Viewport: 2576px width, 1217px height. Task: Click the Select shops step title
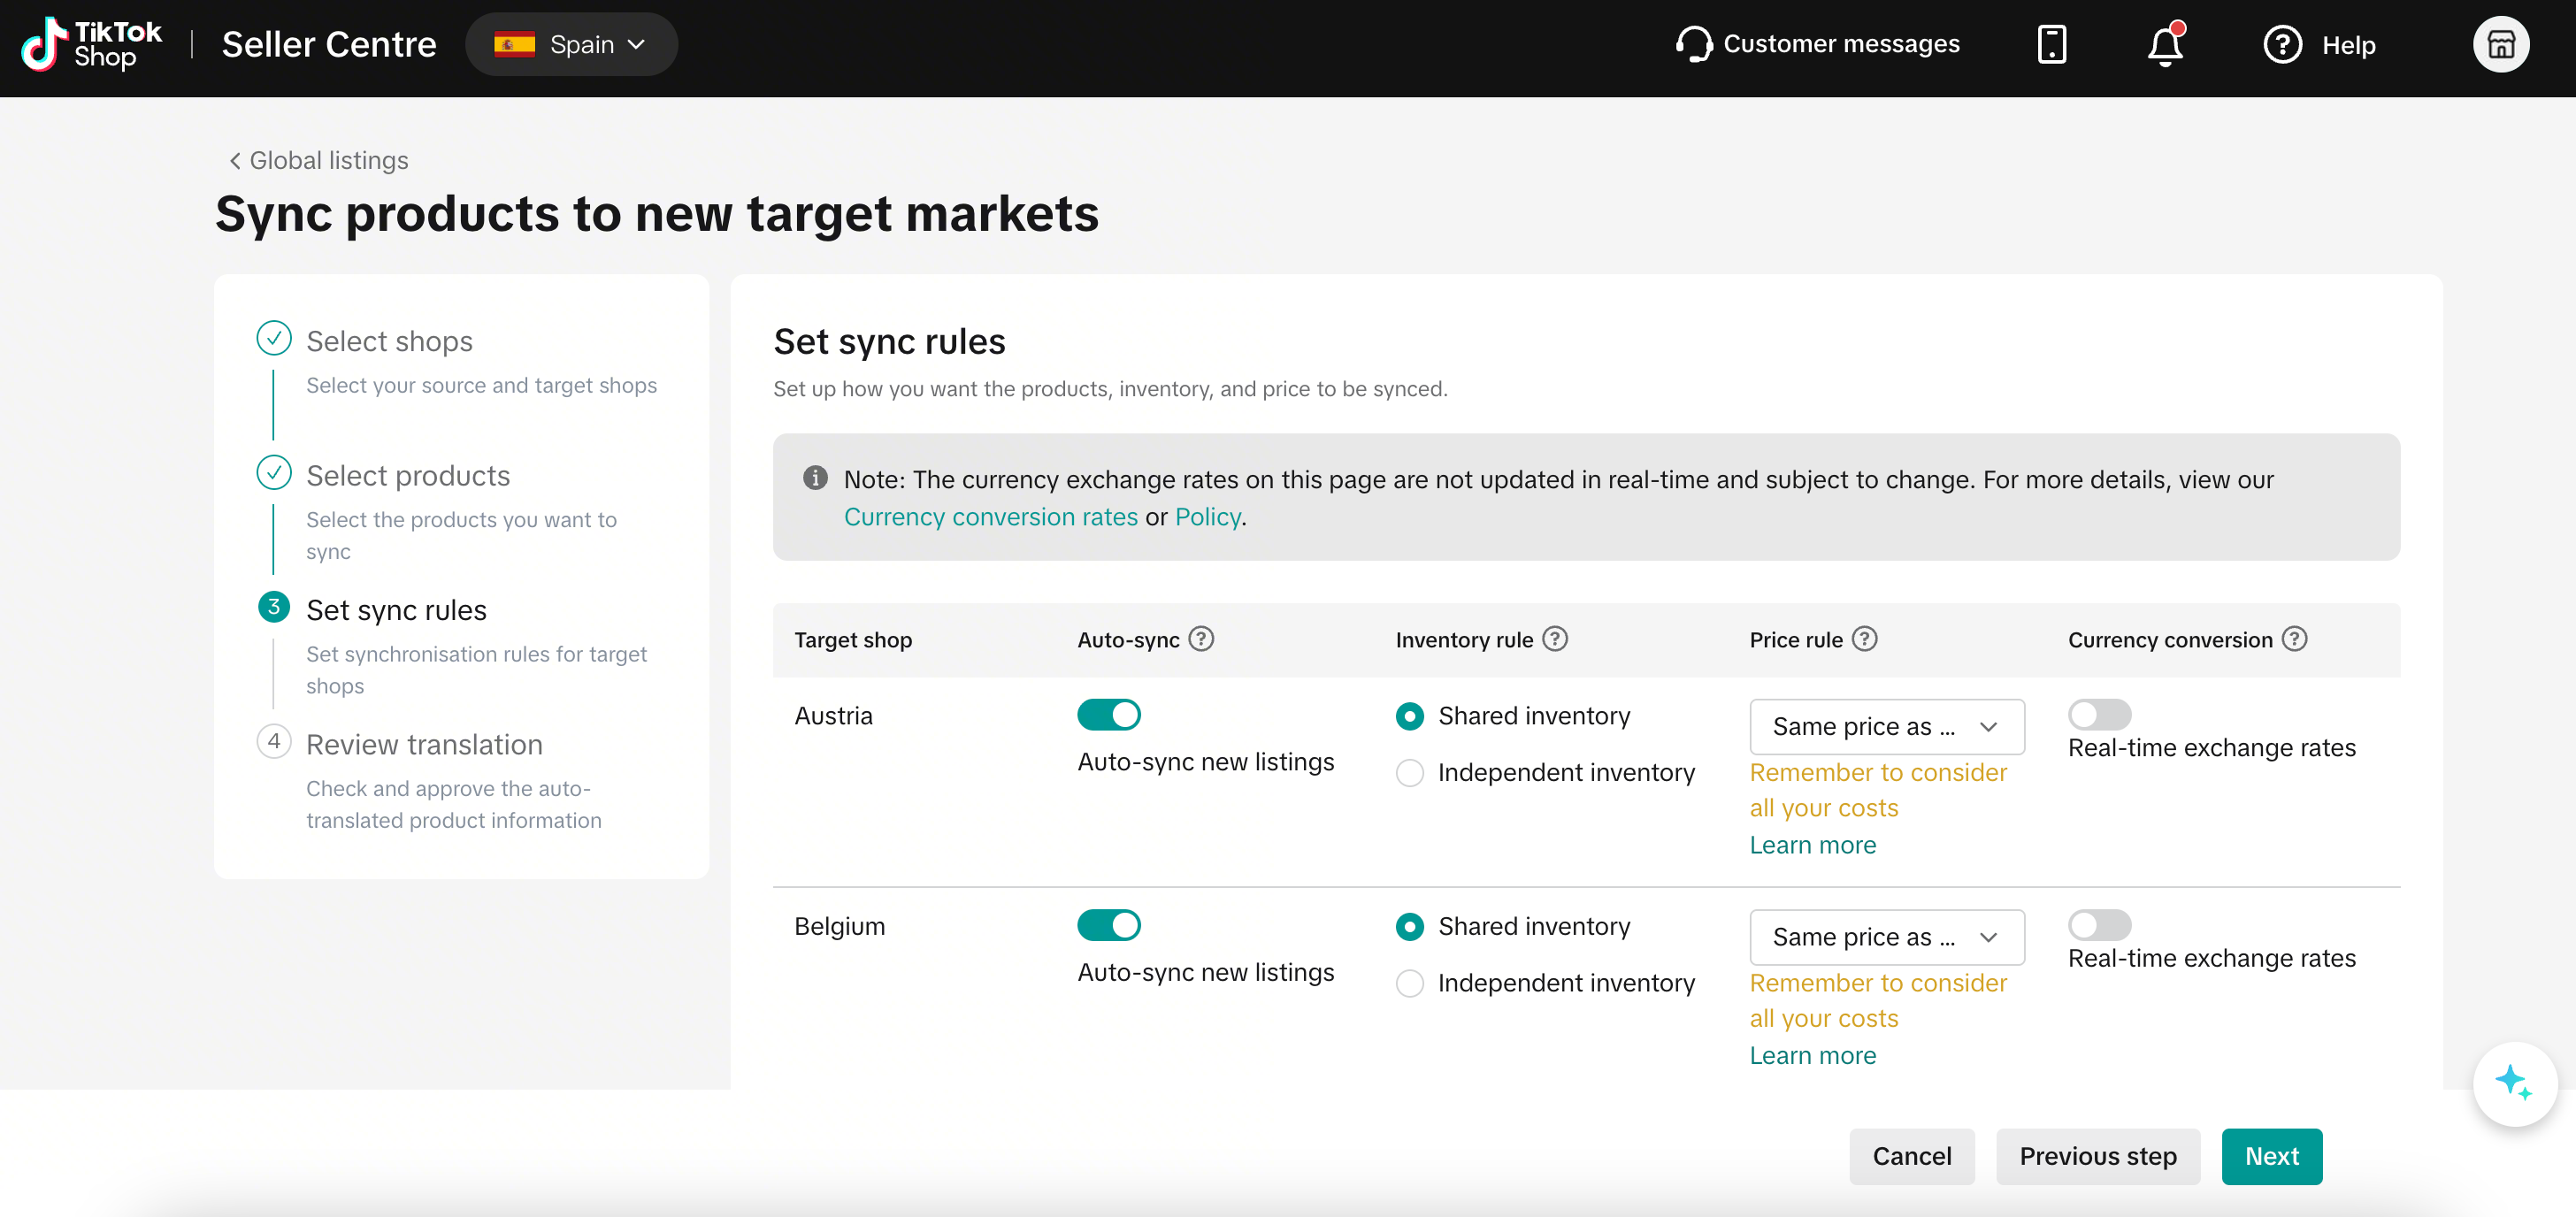pos(389,341)
